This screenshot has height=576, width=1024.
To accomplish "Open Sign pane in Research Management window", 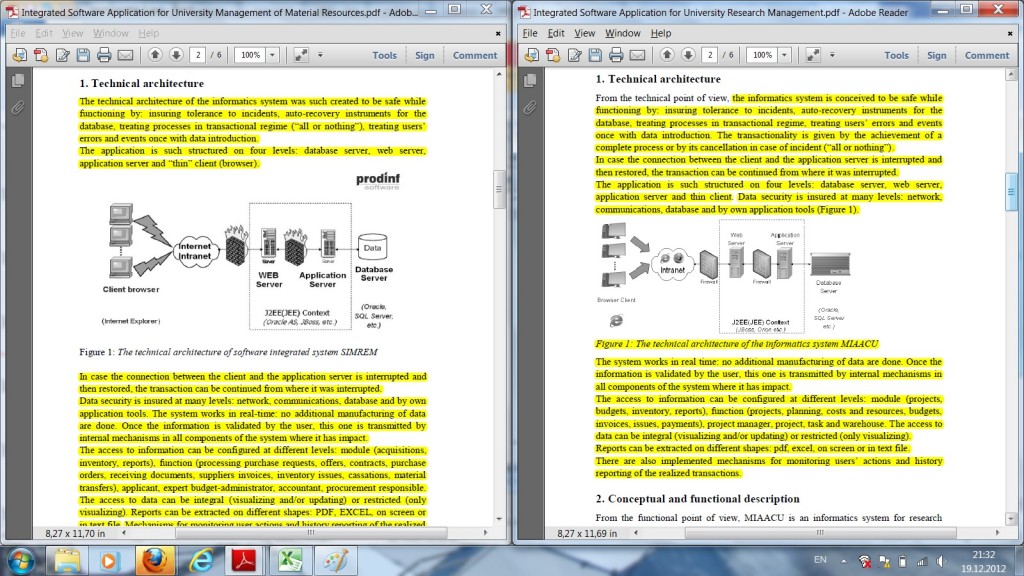I will (936, 56).
